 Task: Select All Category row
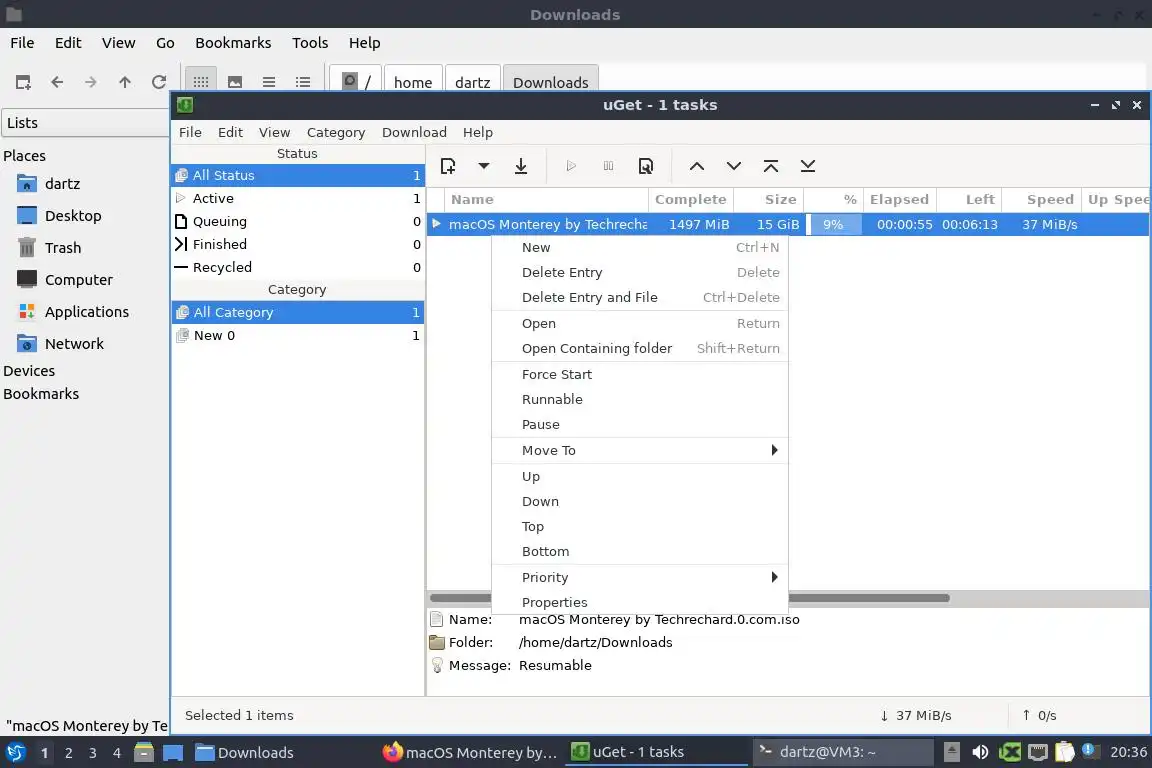click(298, 312)
